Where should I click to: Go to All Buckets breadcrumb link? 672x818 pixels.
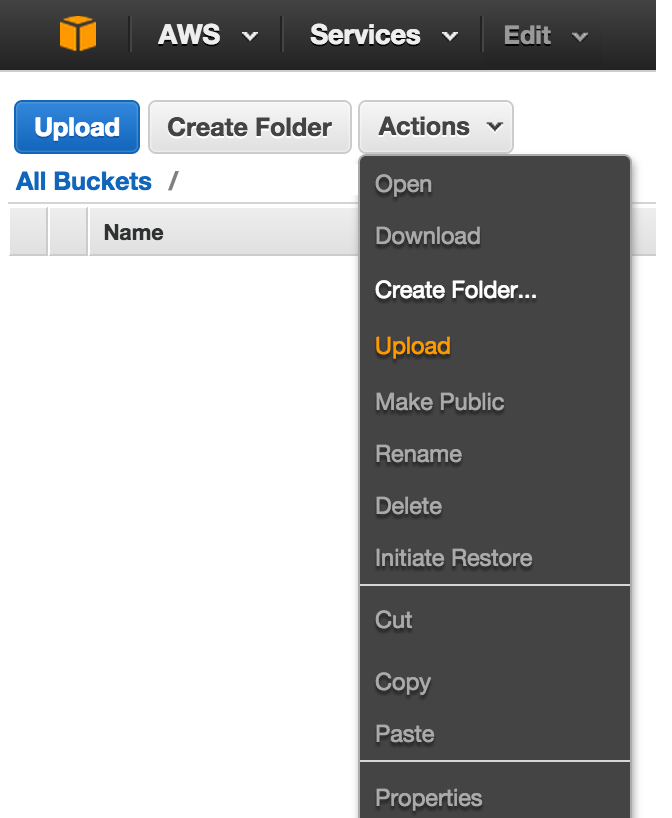tap(84, 181)
